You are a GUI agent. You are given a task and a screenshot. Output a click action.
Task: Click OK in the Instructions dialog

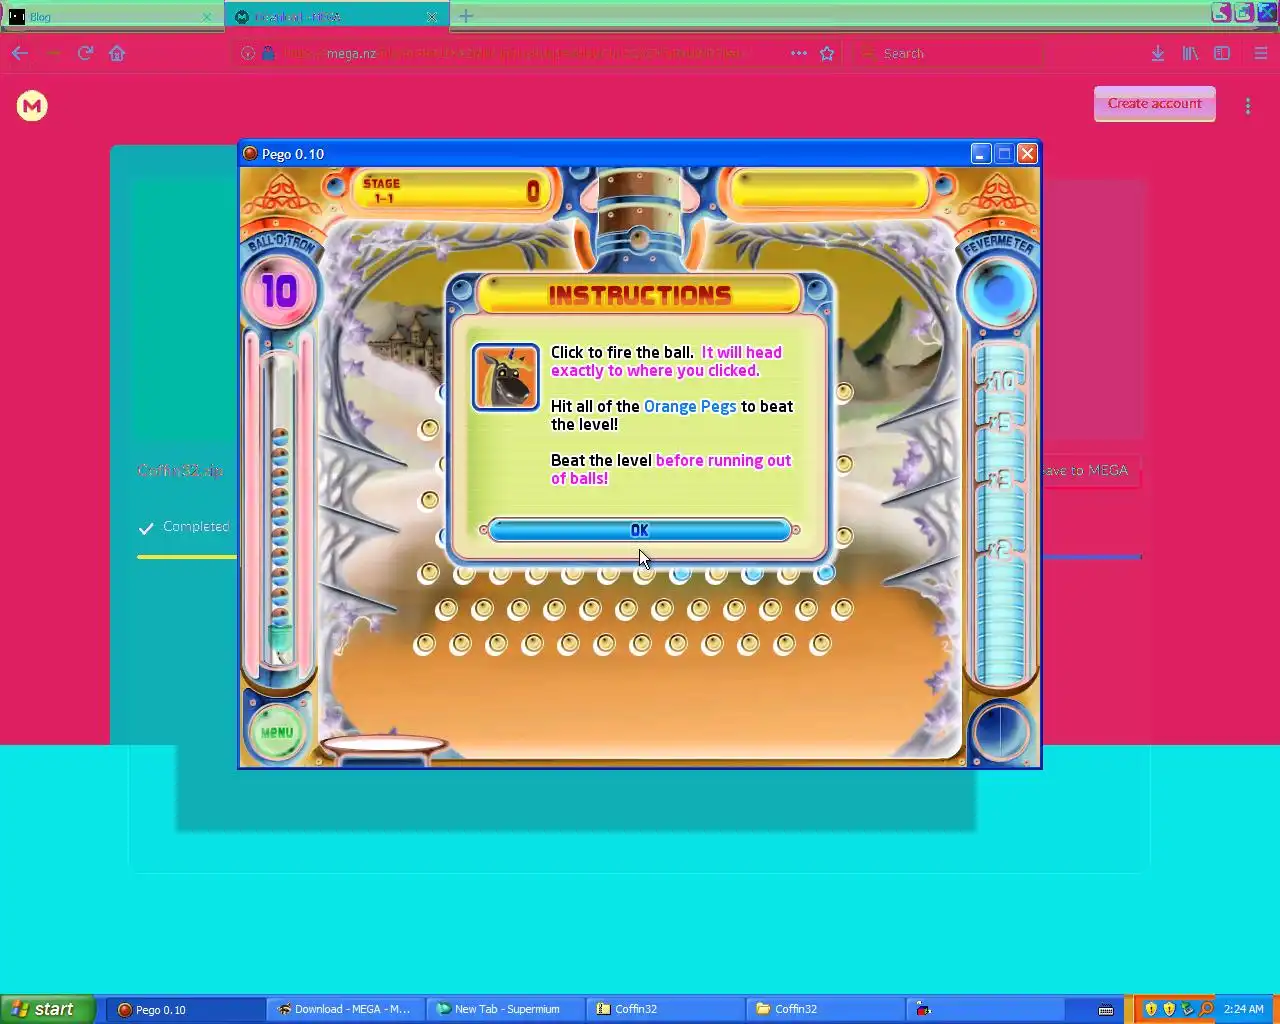point(640,530)
